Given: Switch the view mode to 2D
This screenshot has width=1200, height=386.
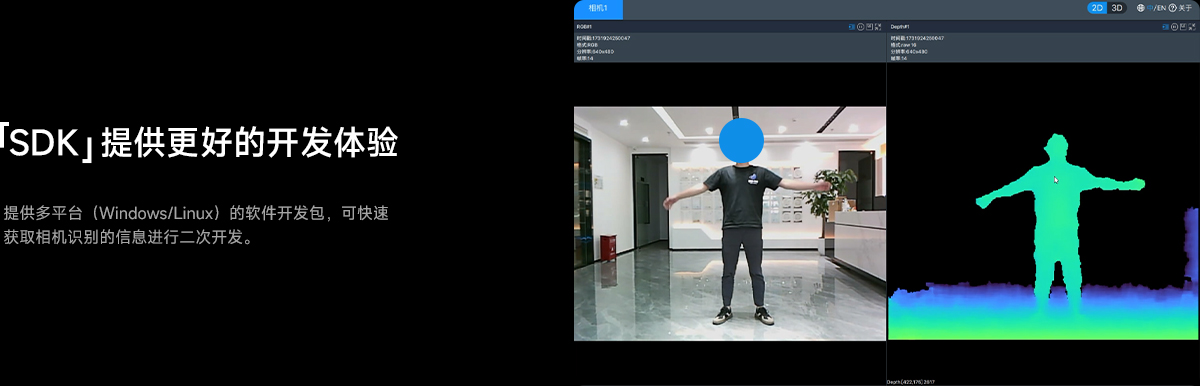Looking at the screenshot, I should (x=1097, y=8).
